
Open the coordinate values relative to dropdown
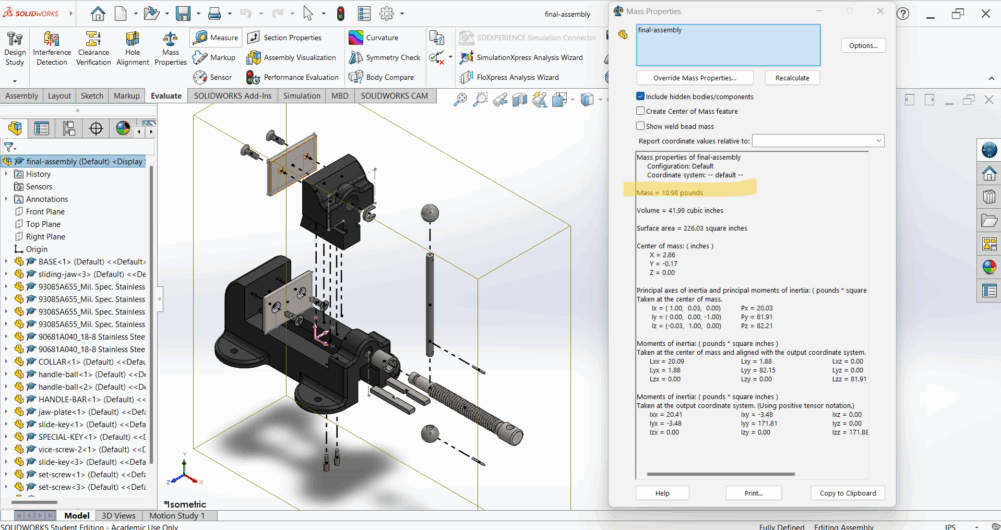tap(818, 141)
